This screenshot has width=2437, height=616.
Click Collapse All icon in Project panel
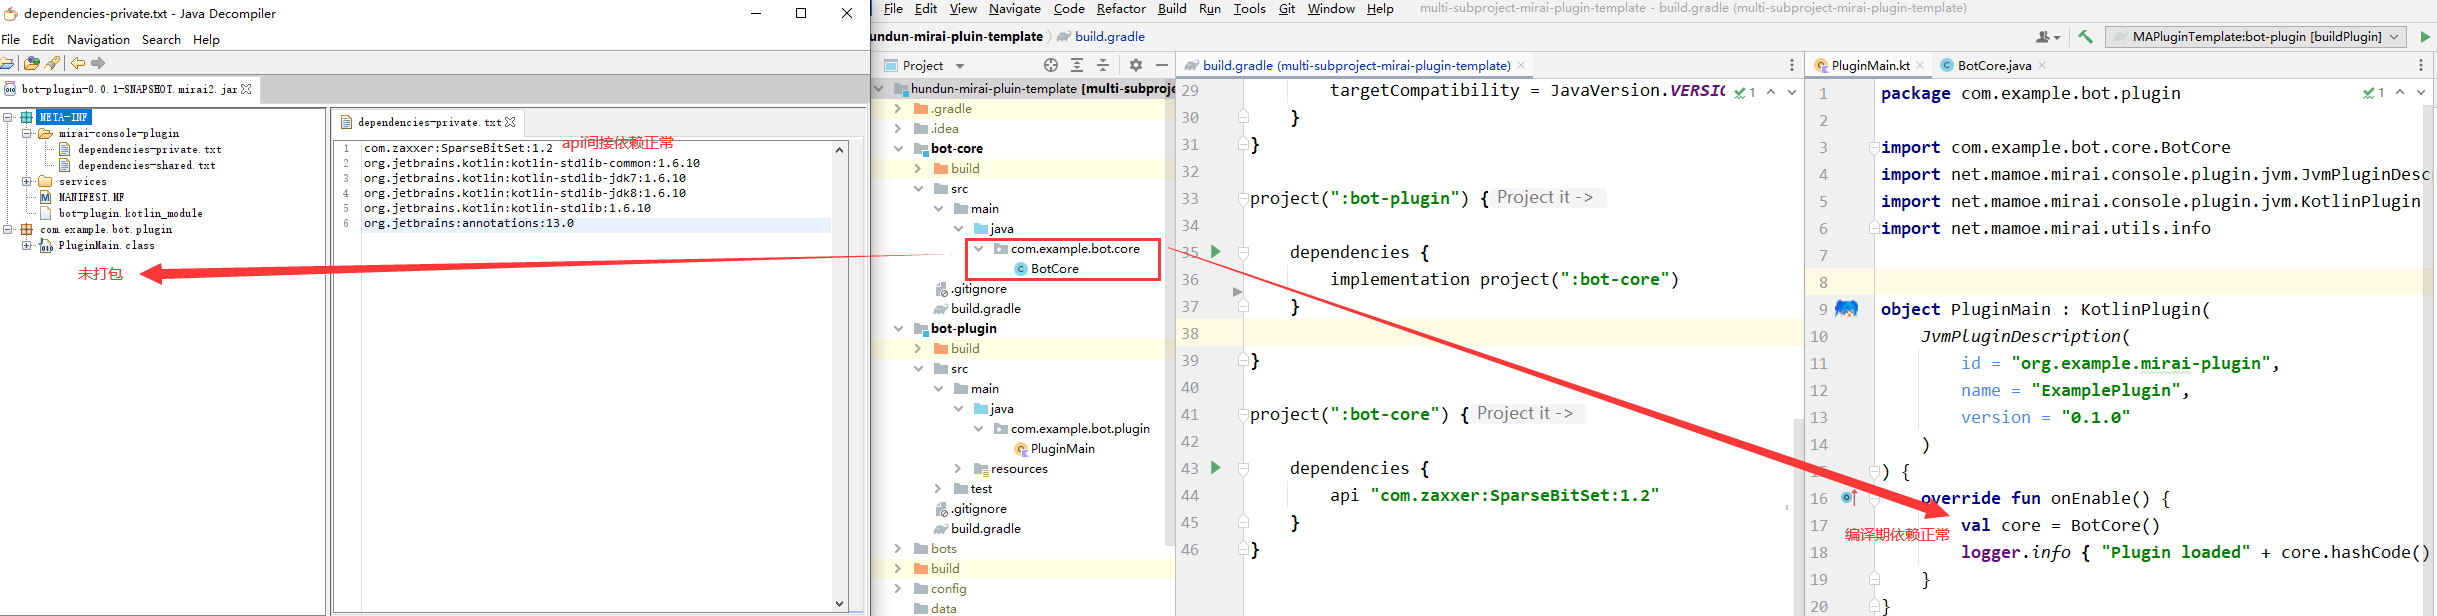coord(1103,65)
